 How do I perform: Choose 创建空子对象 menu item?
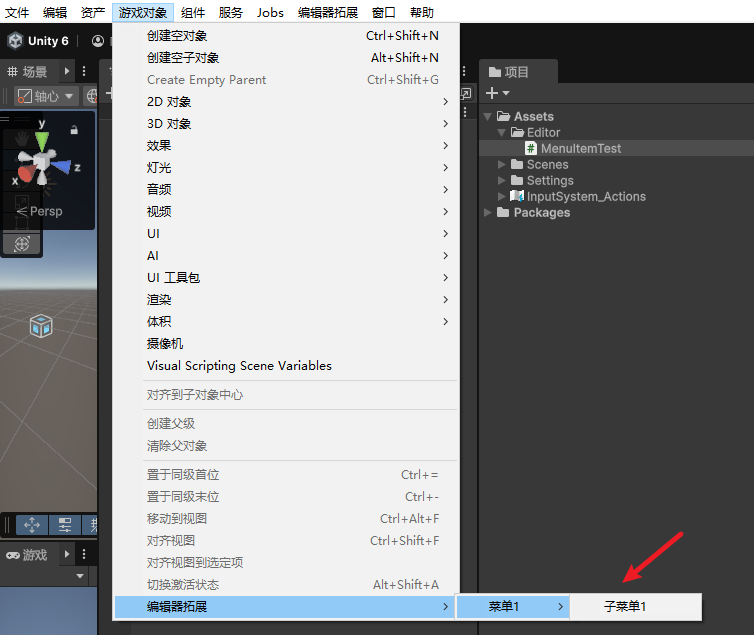click(287, 58)
